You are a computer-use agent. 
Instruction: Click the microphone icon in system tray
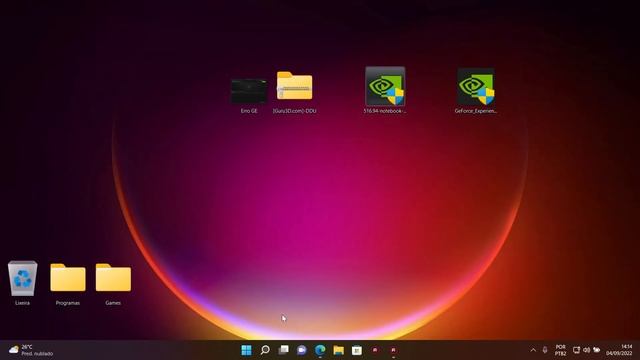[545, 350]
